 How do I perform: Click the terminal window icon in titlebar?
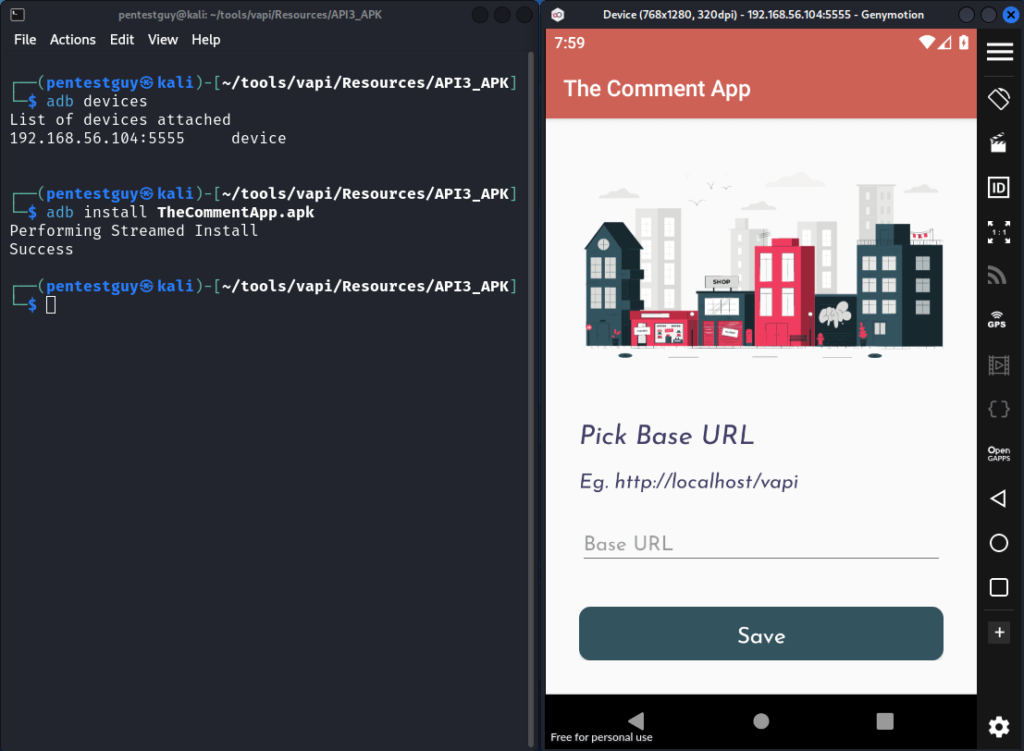click(x=18, y=14)
